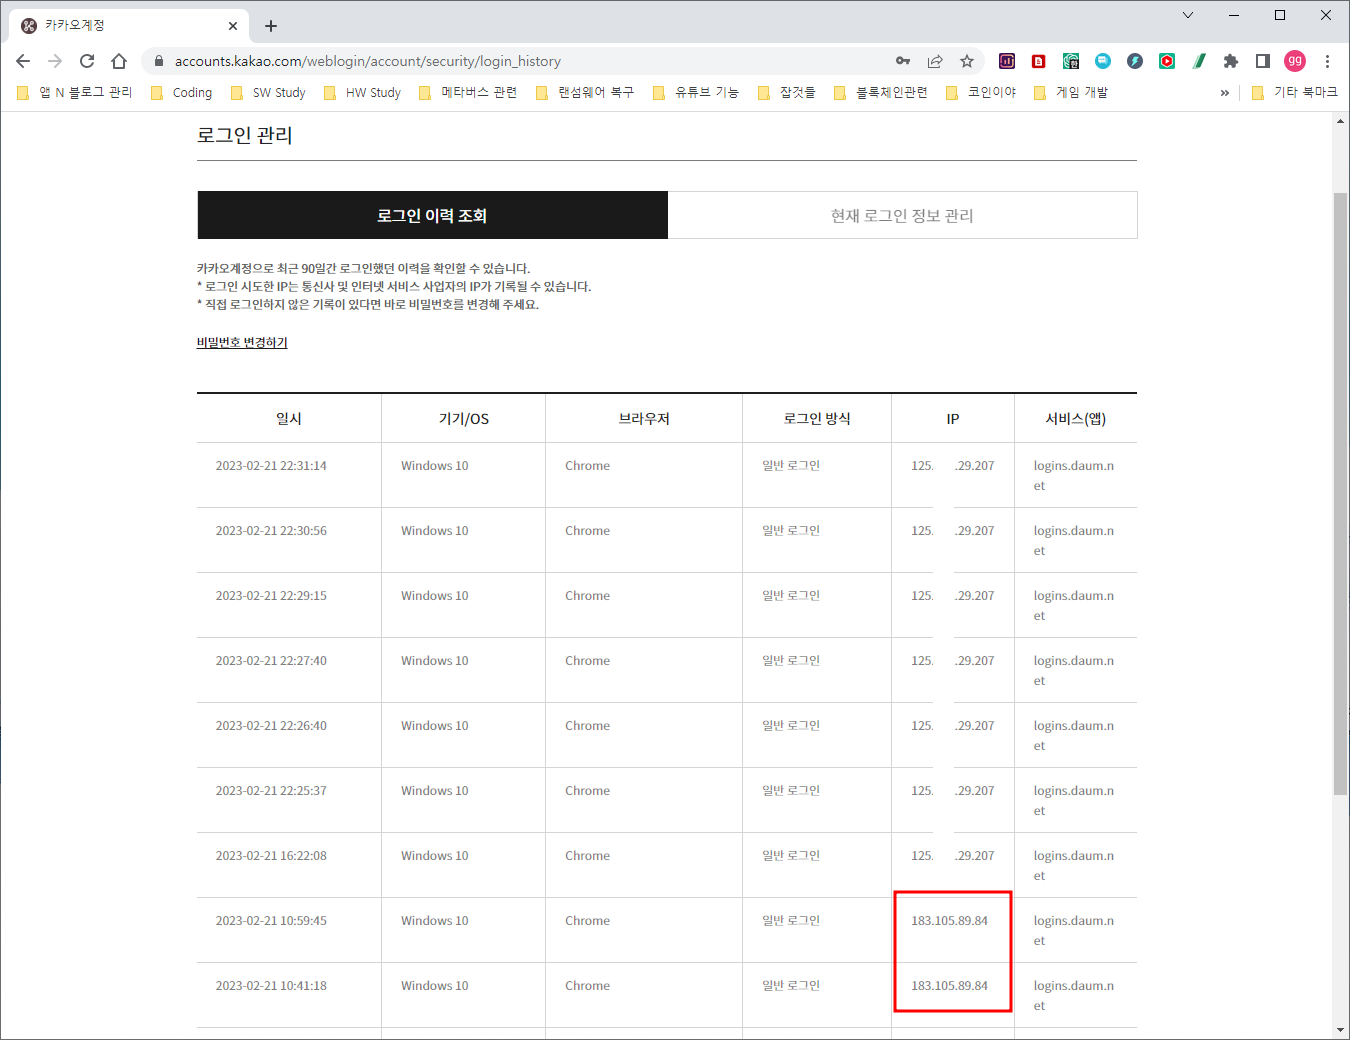Open the gg profile avatar
Viewport: 1350px width, 1040px height.
pos(1295,61)
